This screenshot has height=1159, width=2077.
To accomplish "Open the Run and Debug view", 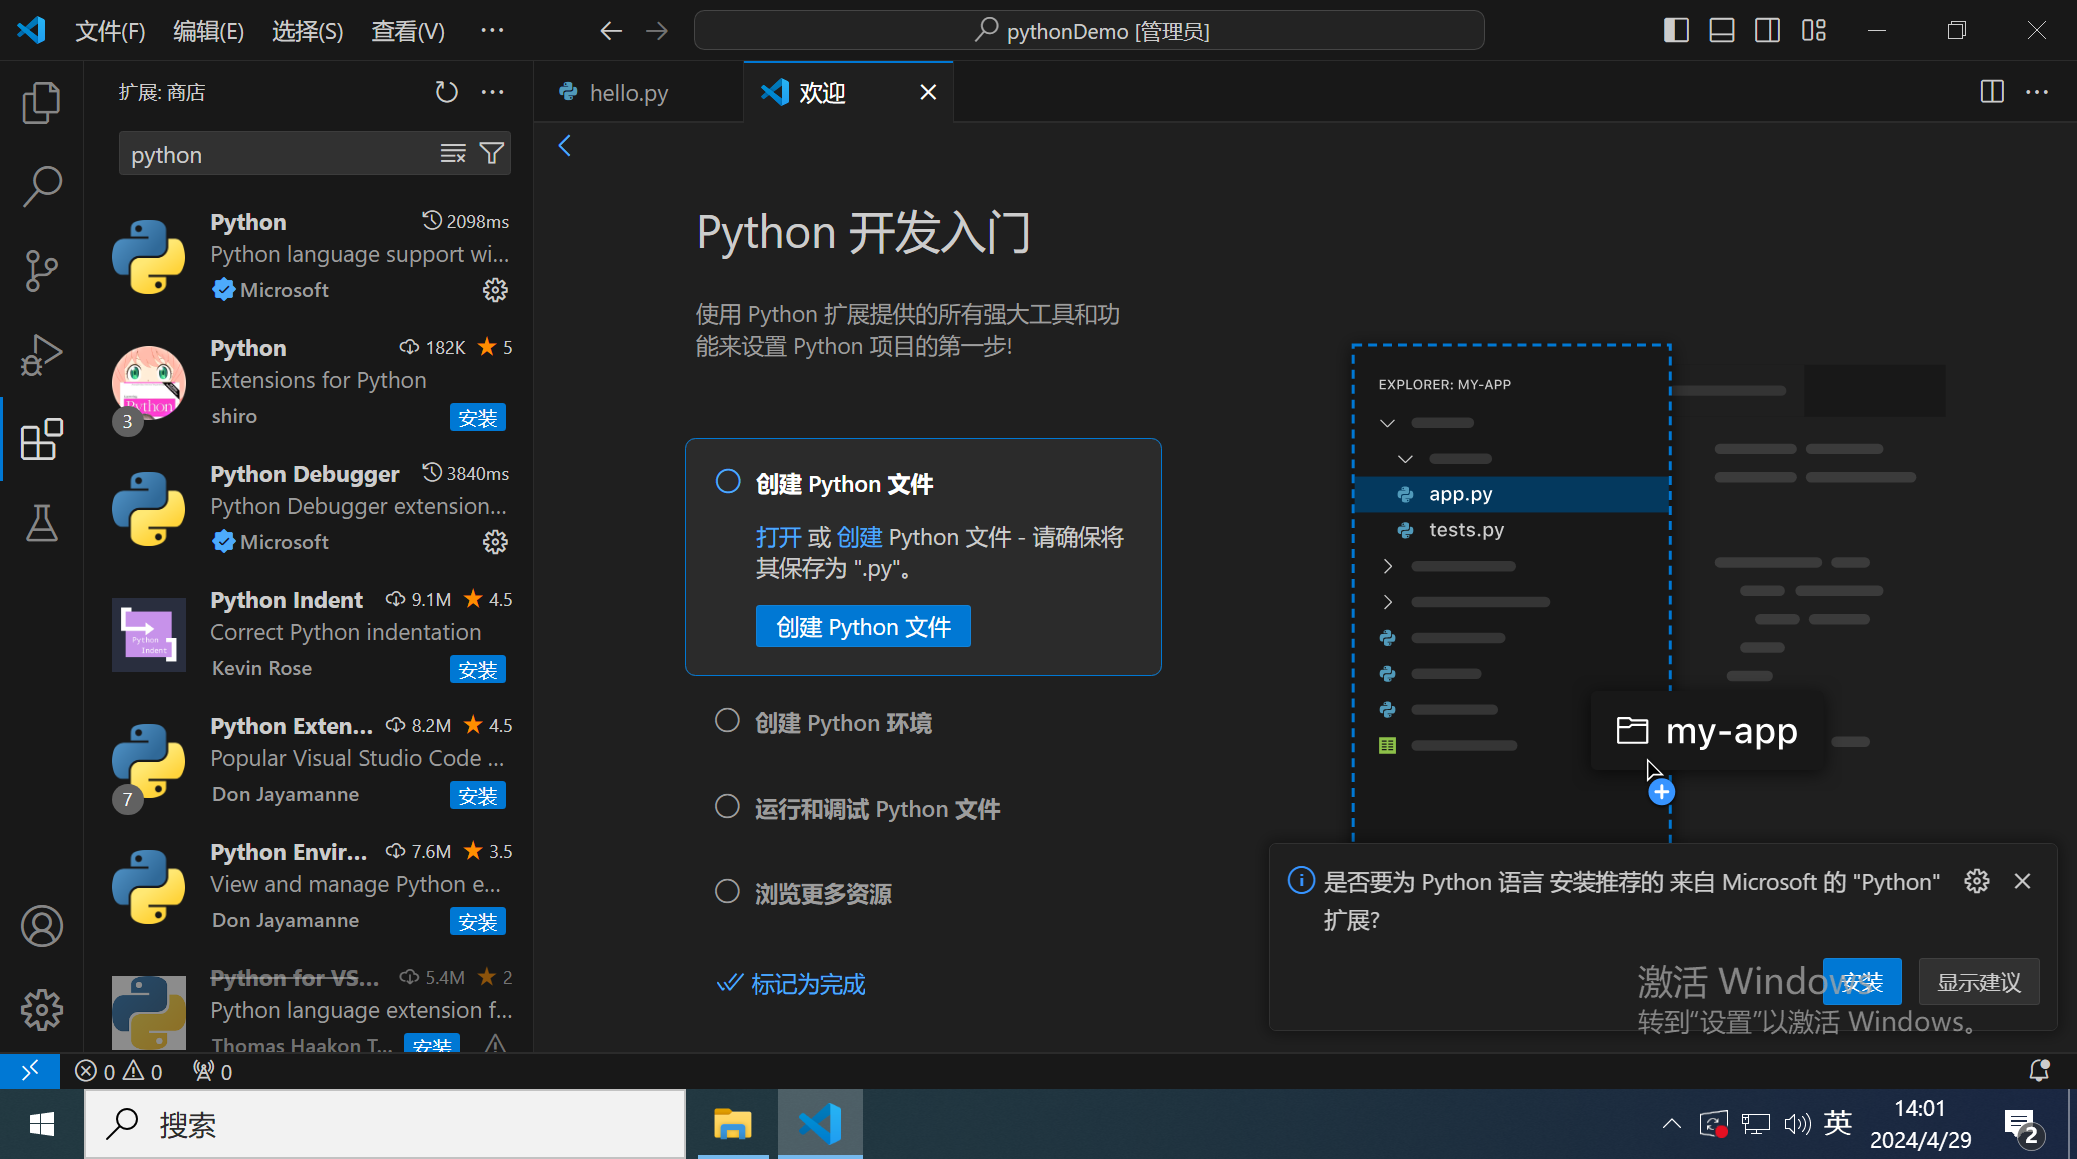I will point(41,354).
